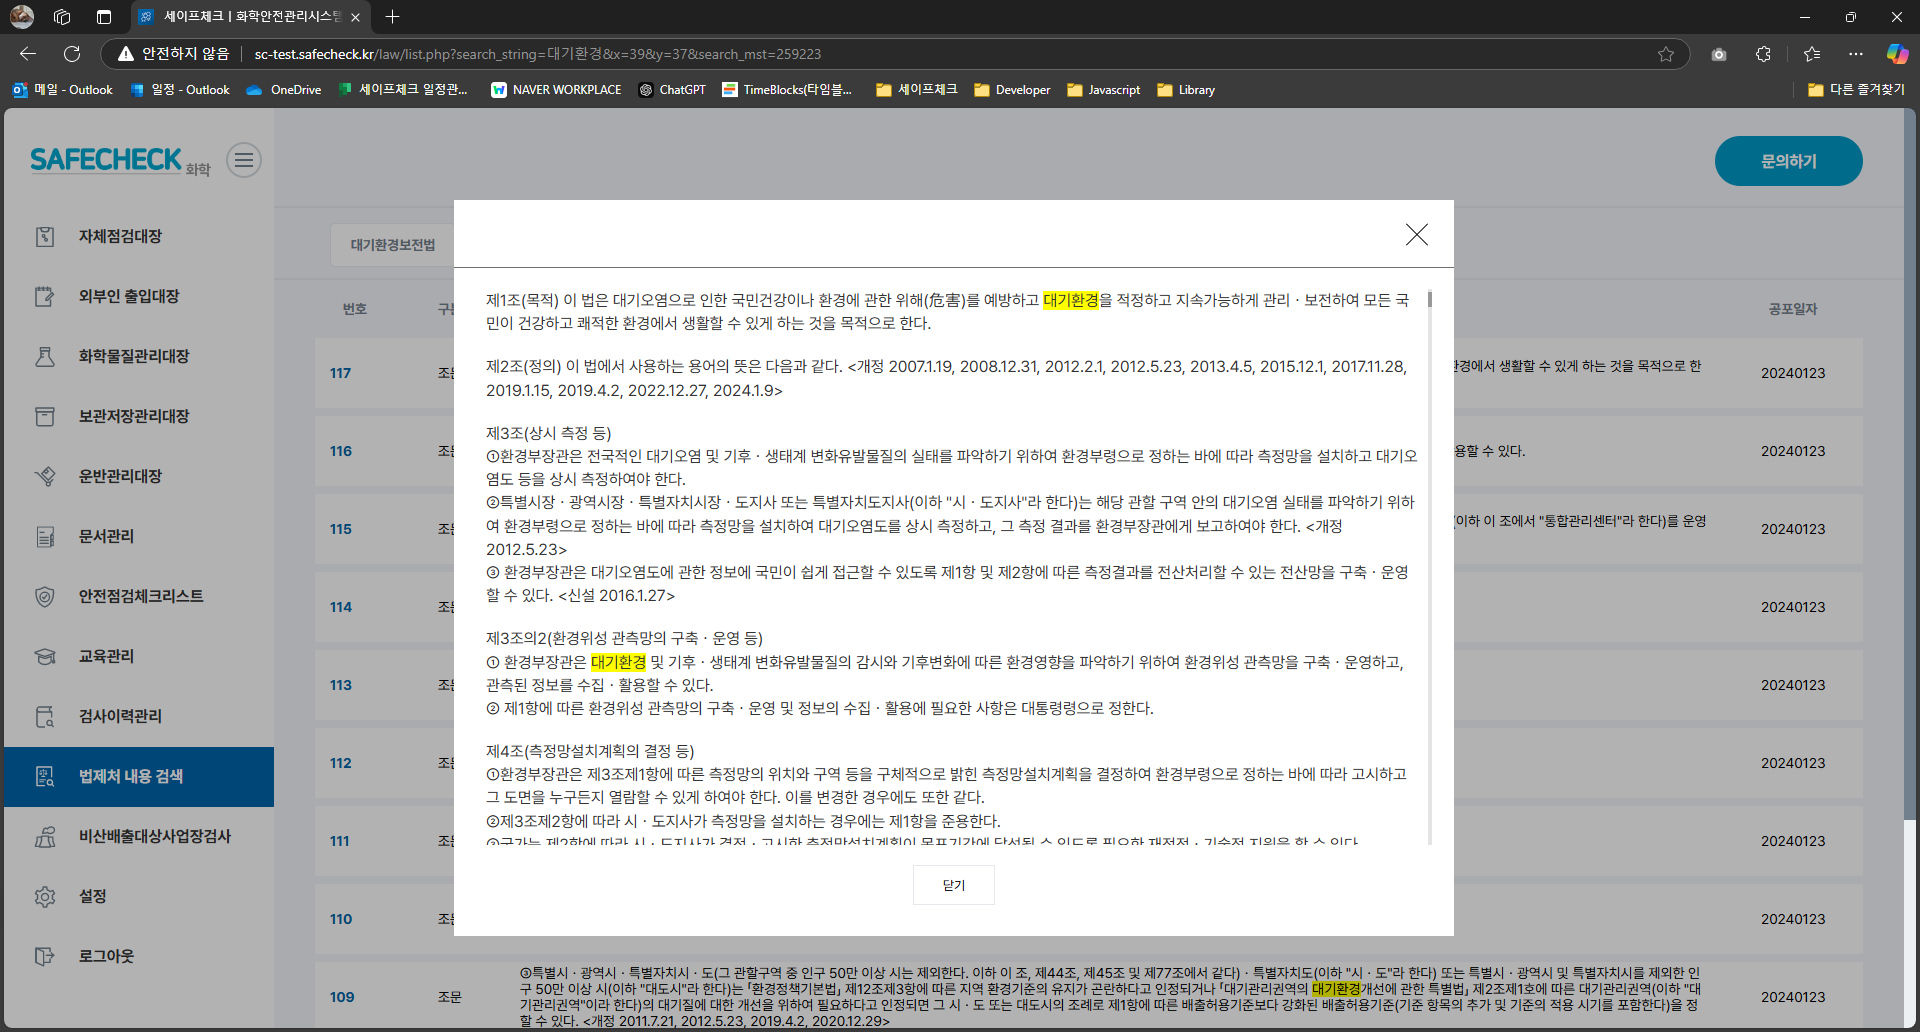
Task: Open 메일 - Outlook bookmark
Action: pyautogui.click(x=63, y=90)
